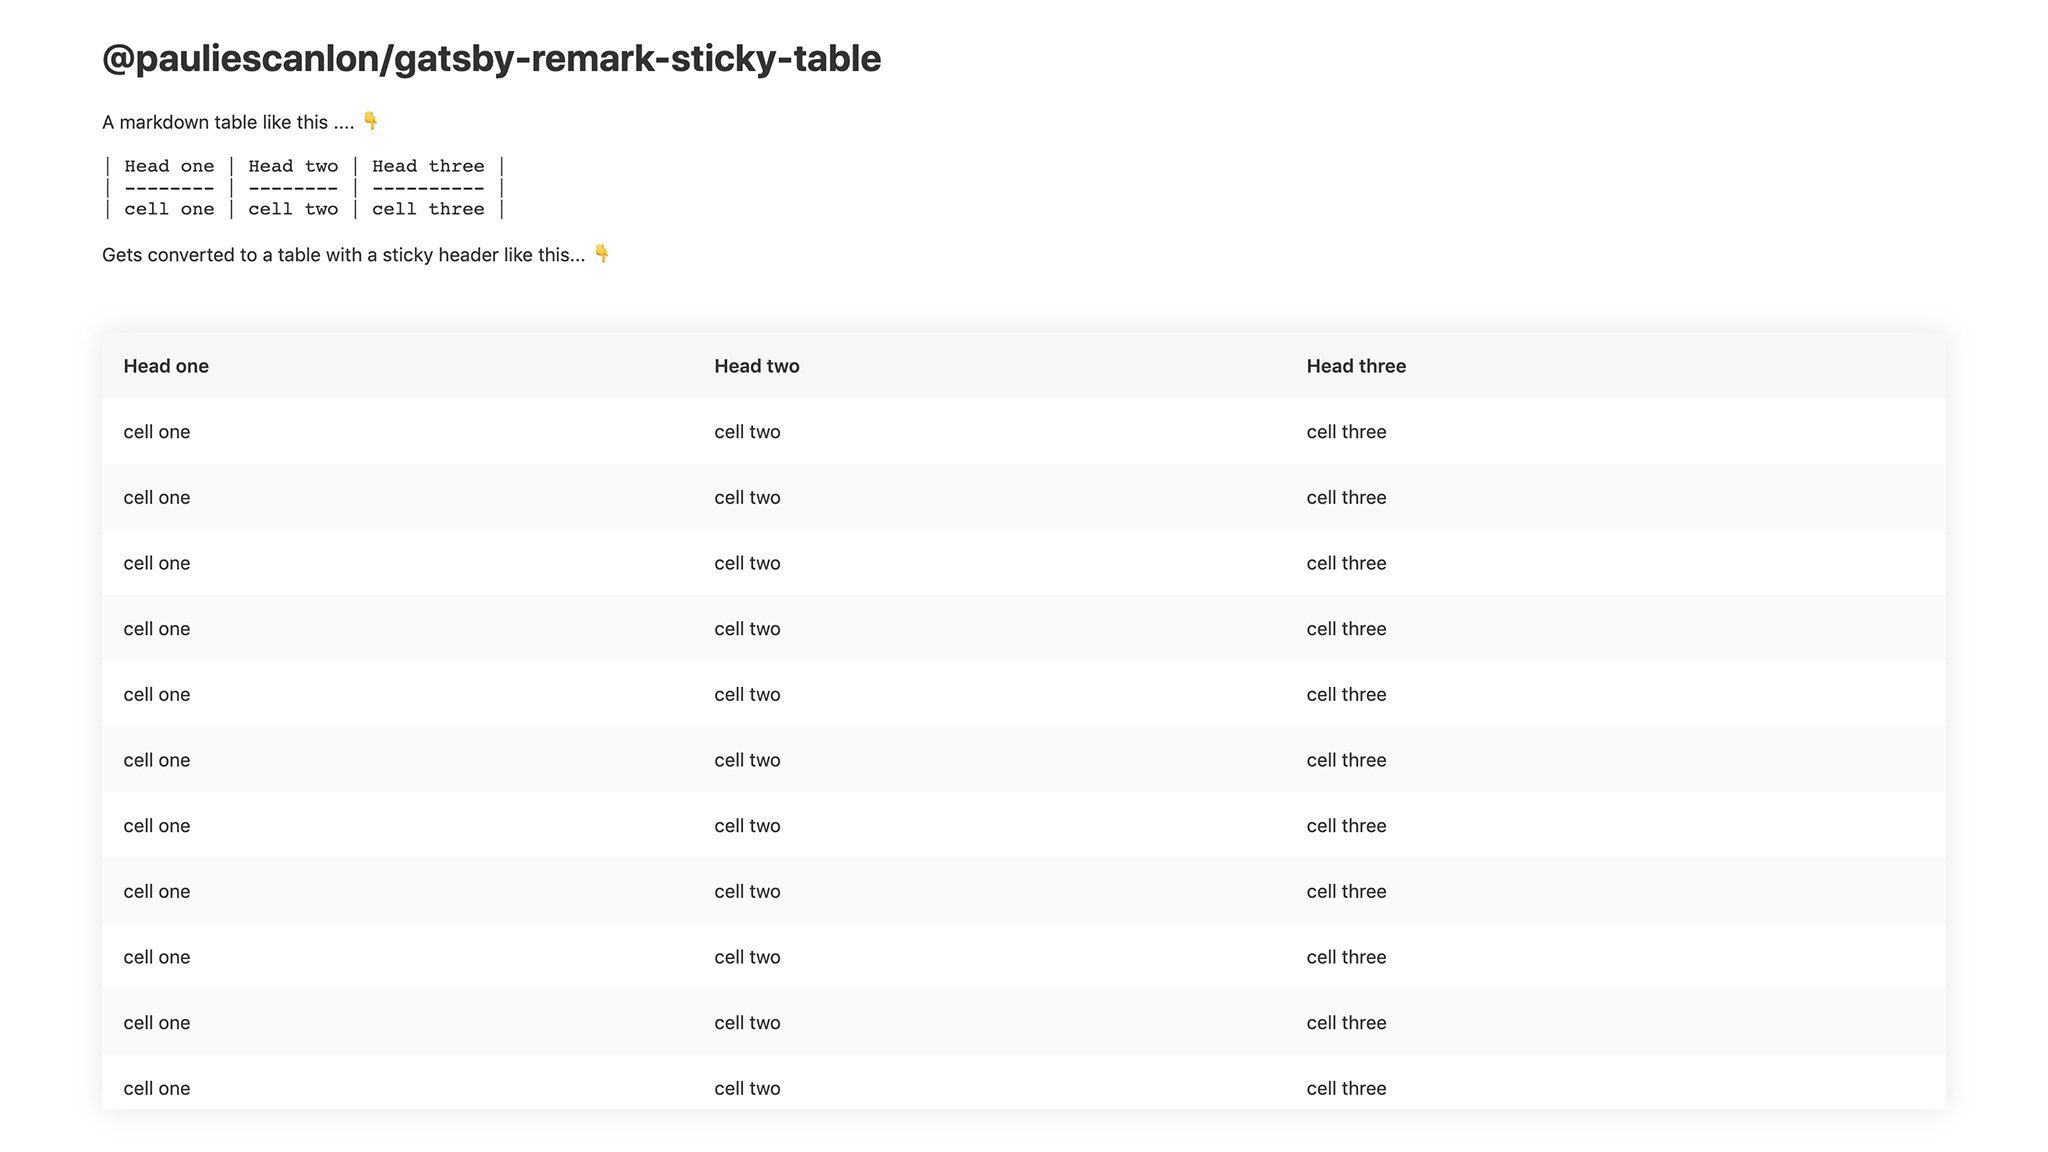The height and width of the screenshot is (1152, 2048).
Task: Click the @pauliescanlon/gatsby-remark-sticky-table page heading
Action: point(491,58)
